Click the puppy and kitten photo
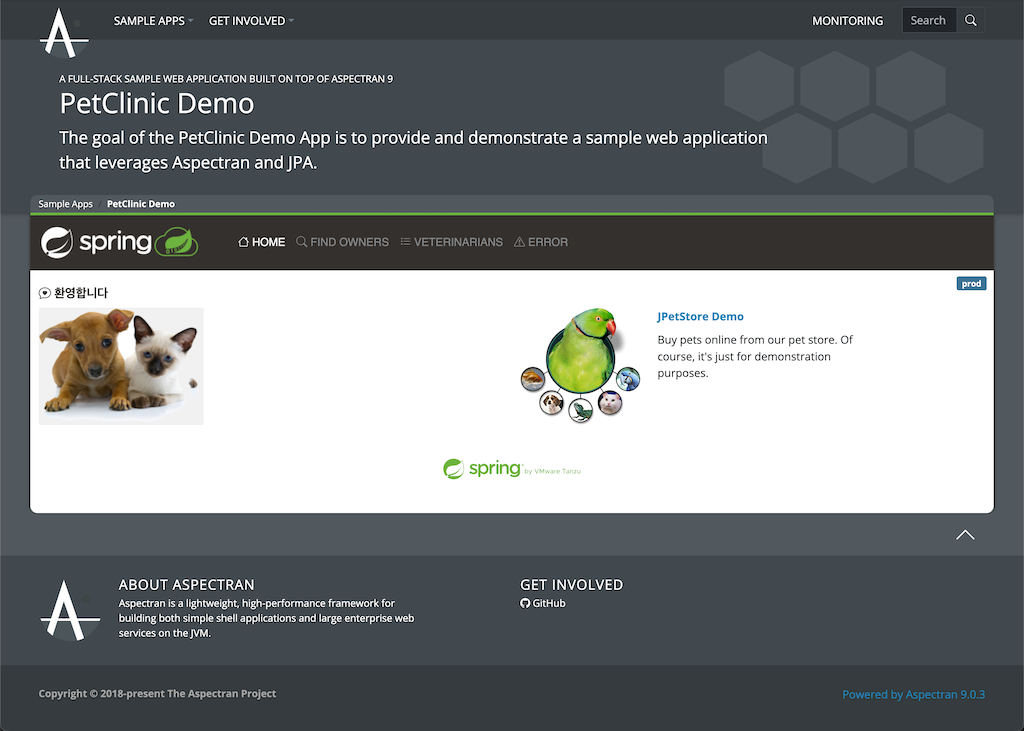Screen dimensions: 1024x731 pyautogui.click(x=121, y=366)
